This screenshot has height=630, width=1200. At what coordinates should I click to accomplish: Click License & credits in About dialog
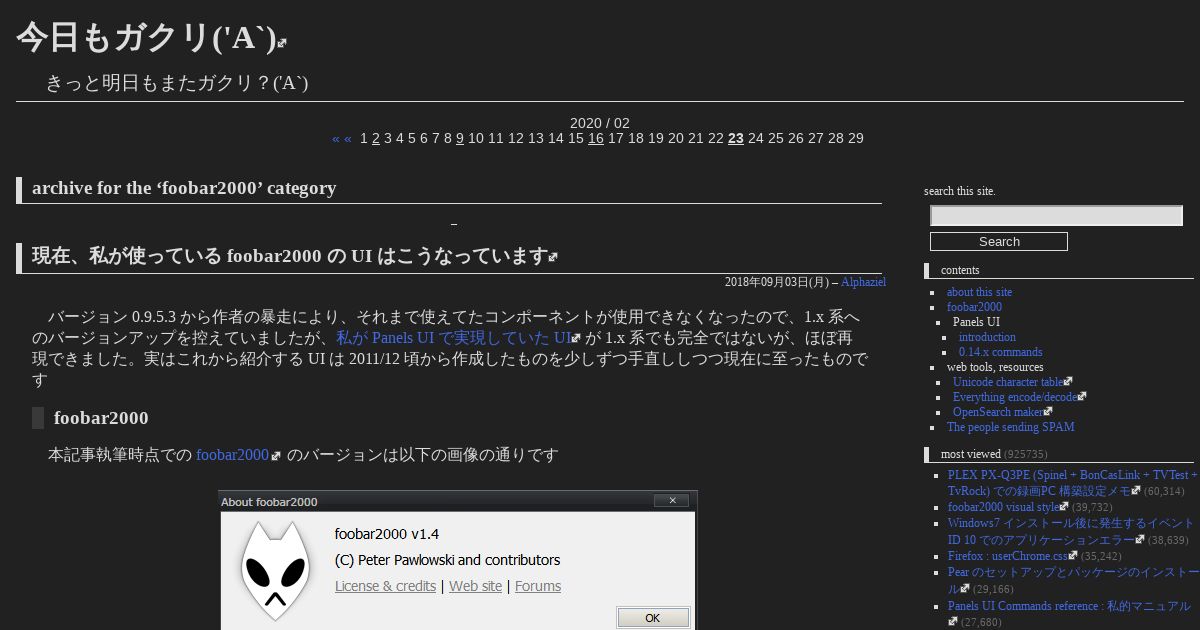[385, 586]
